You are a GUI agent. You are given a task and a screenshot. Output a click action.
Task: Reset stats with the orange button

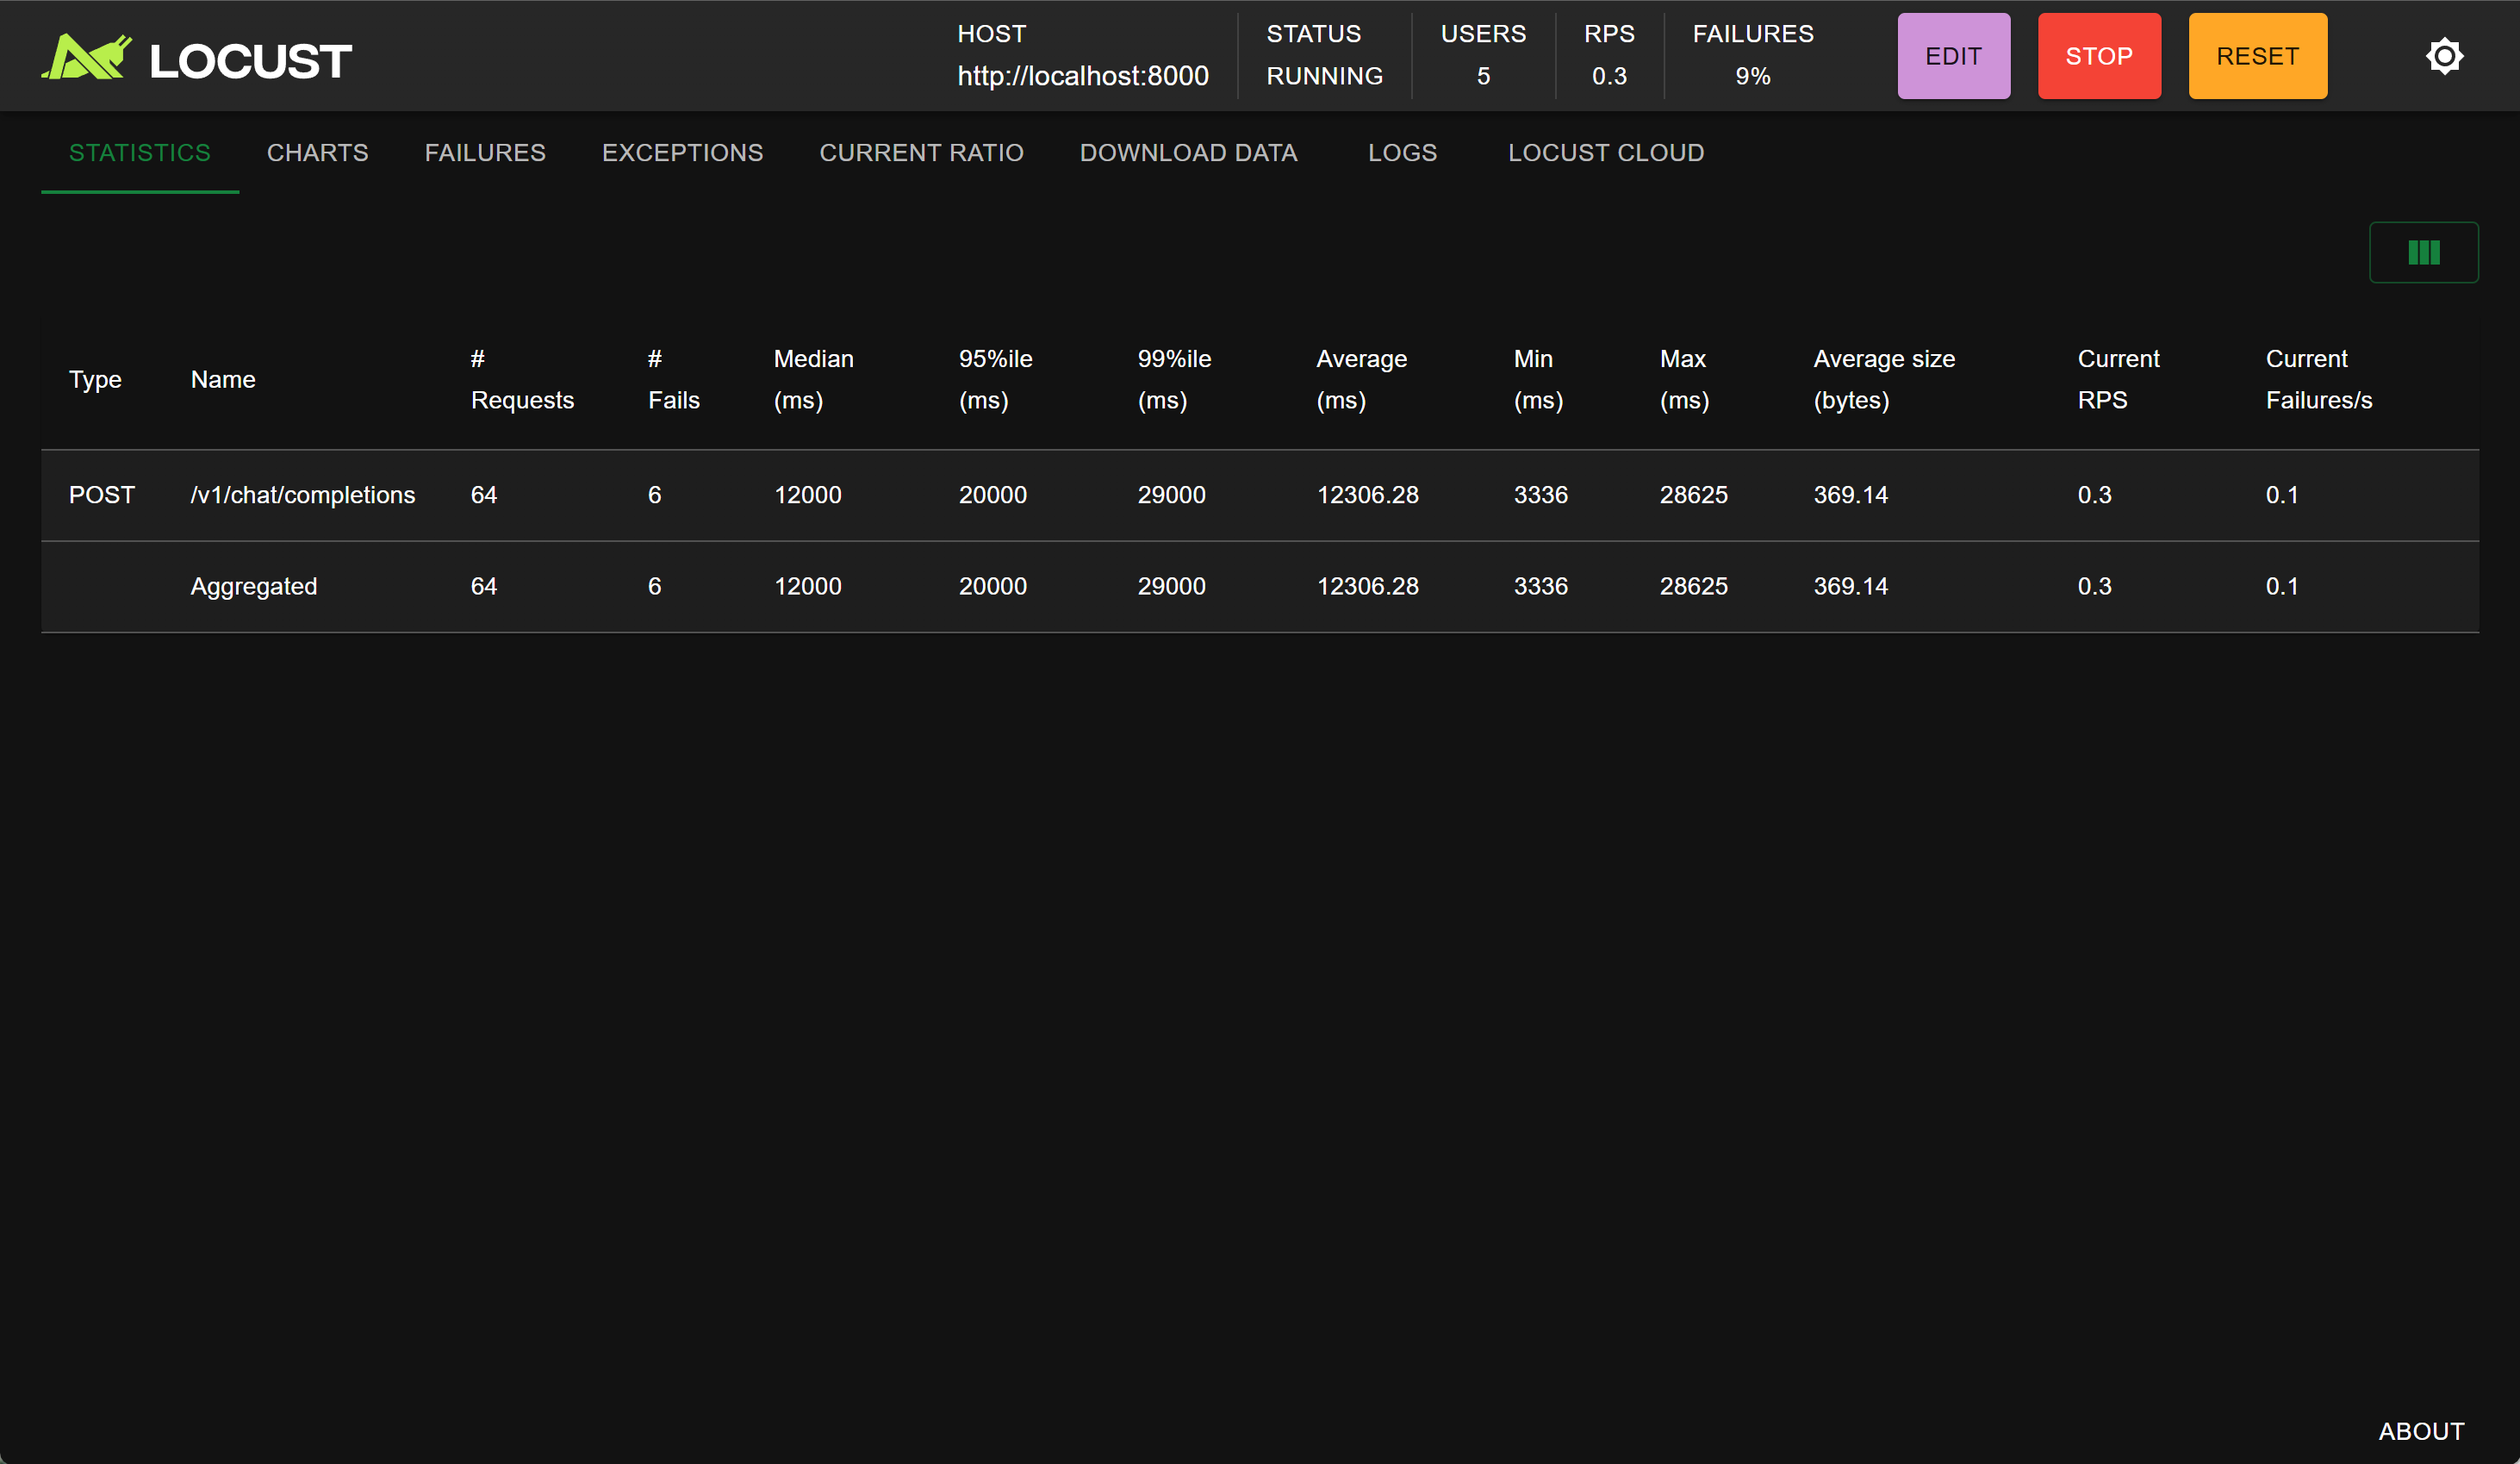pos(2257,56)
